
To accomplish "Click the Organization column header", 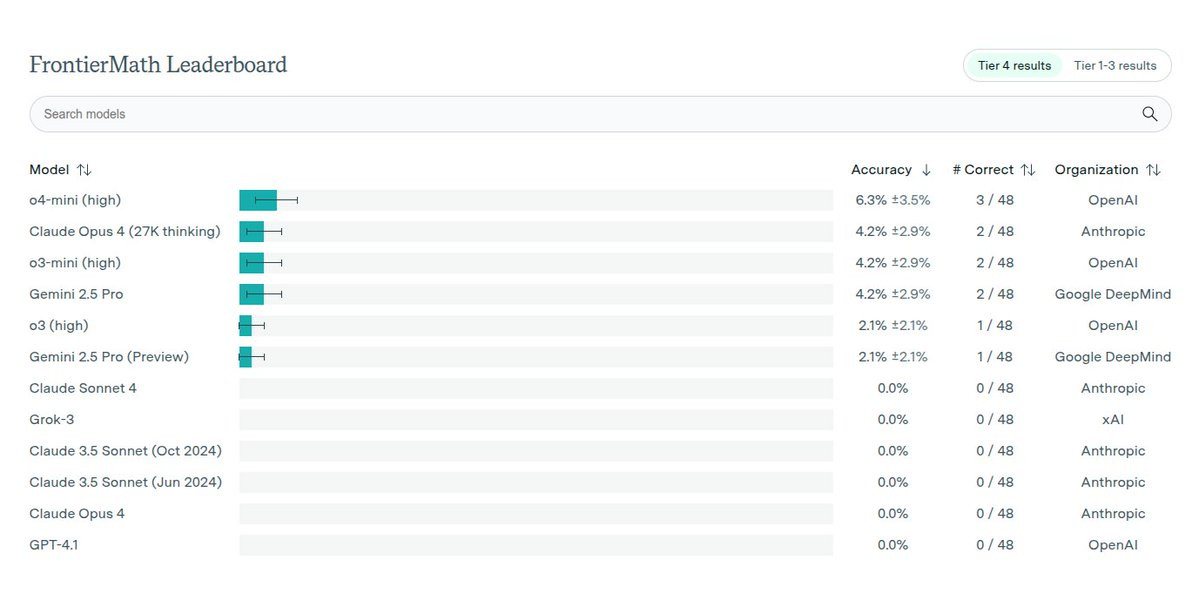I will tap(1097, 170).
